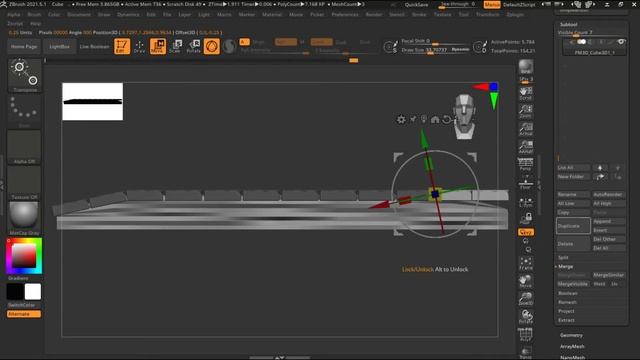The image size is (640, 360).
Task: Open the Dots stroke type picker
Action: click(24, 111)
